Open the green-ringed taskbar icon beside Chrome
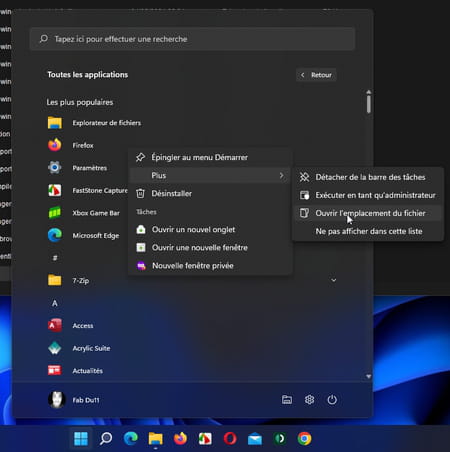This screenshot has width=450, height=452. 280,439
